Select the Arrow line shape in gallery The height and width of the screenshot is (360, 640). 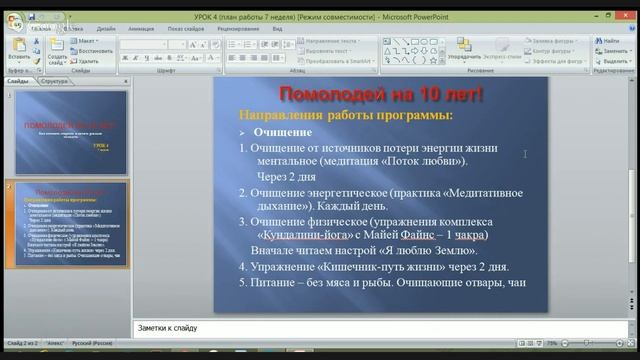tap(405, 42)
